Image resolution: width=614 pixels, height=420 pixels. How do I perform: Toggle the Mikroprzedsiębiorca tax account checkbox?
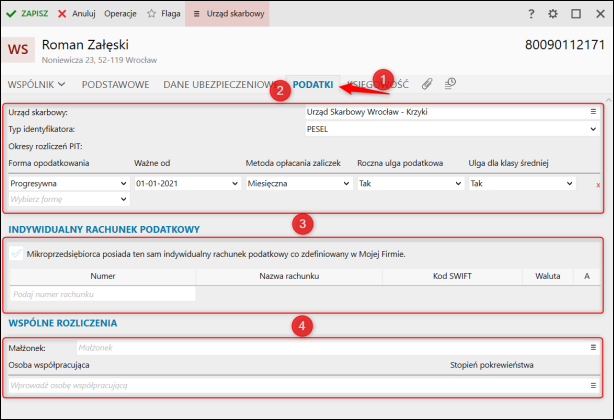pyautogui.click(x=17, y=254)
